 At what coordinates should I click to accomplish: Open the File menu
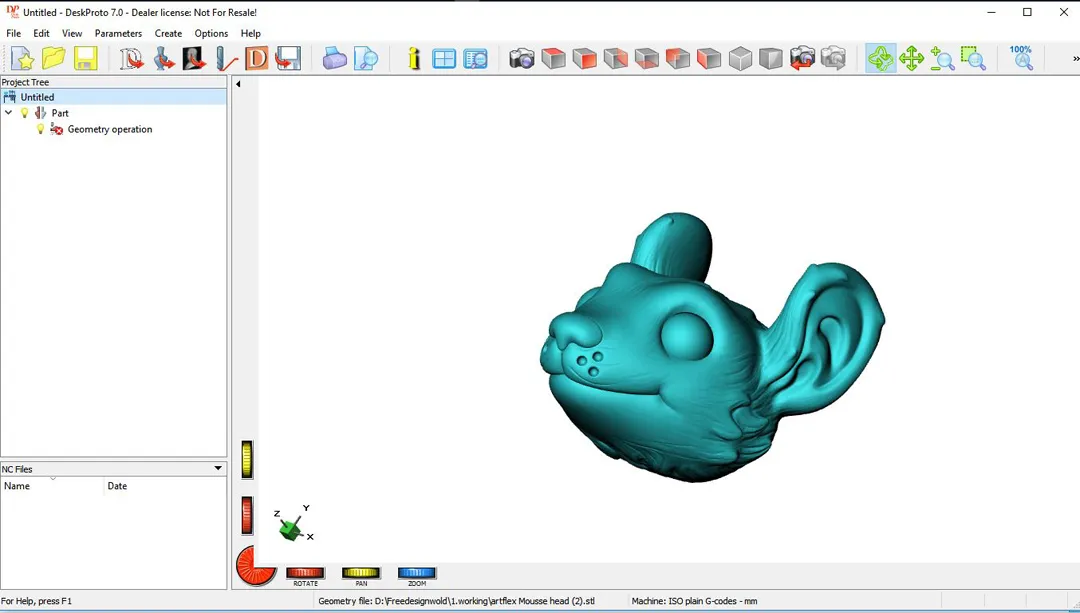tap(14, 33)
